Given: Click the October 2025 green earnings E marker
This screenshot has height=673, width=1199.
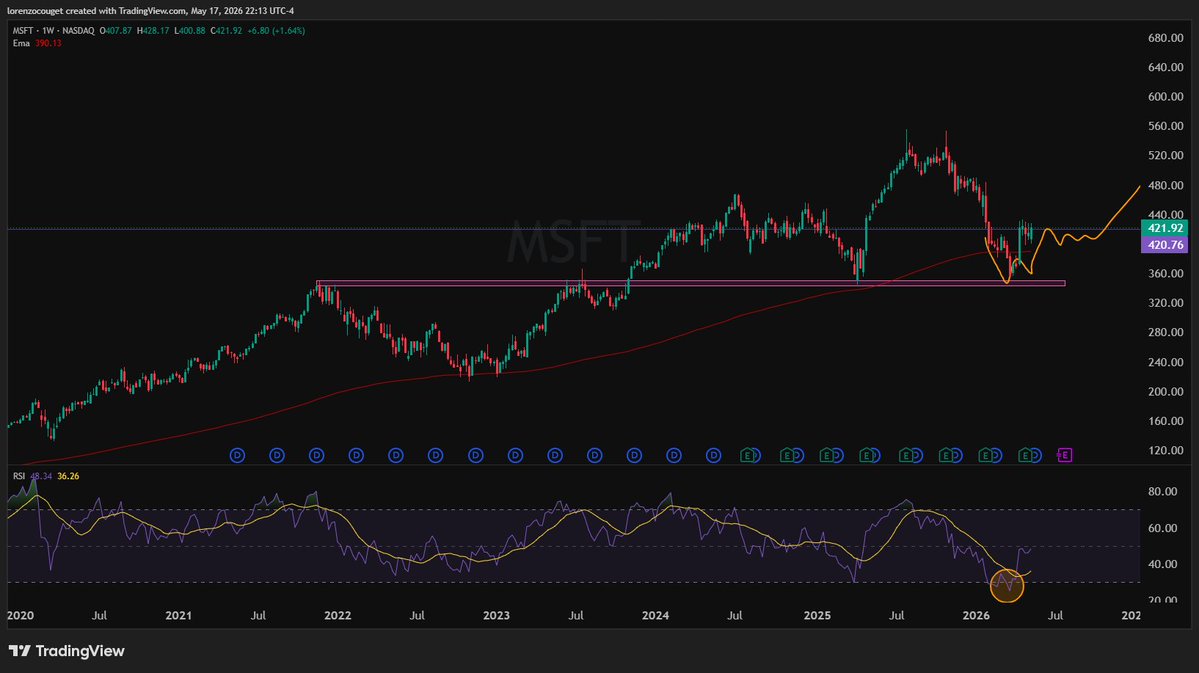Looking at the screenshot, I should click(945, 455).
